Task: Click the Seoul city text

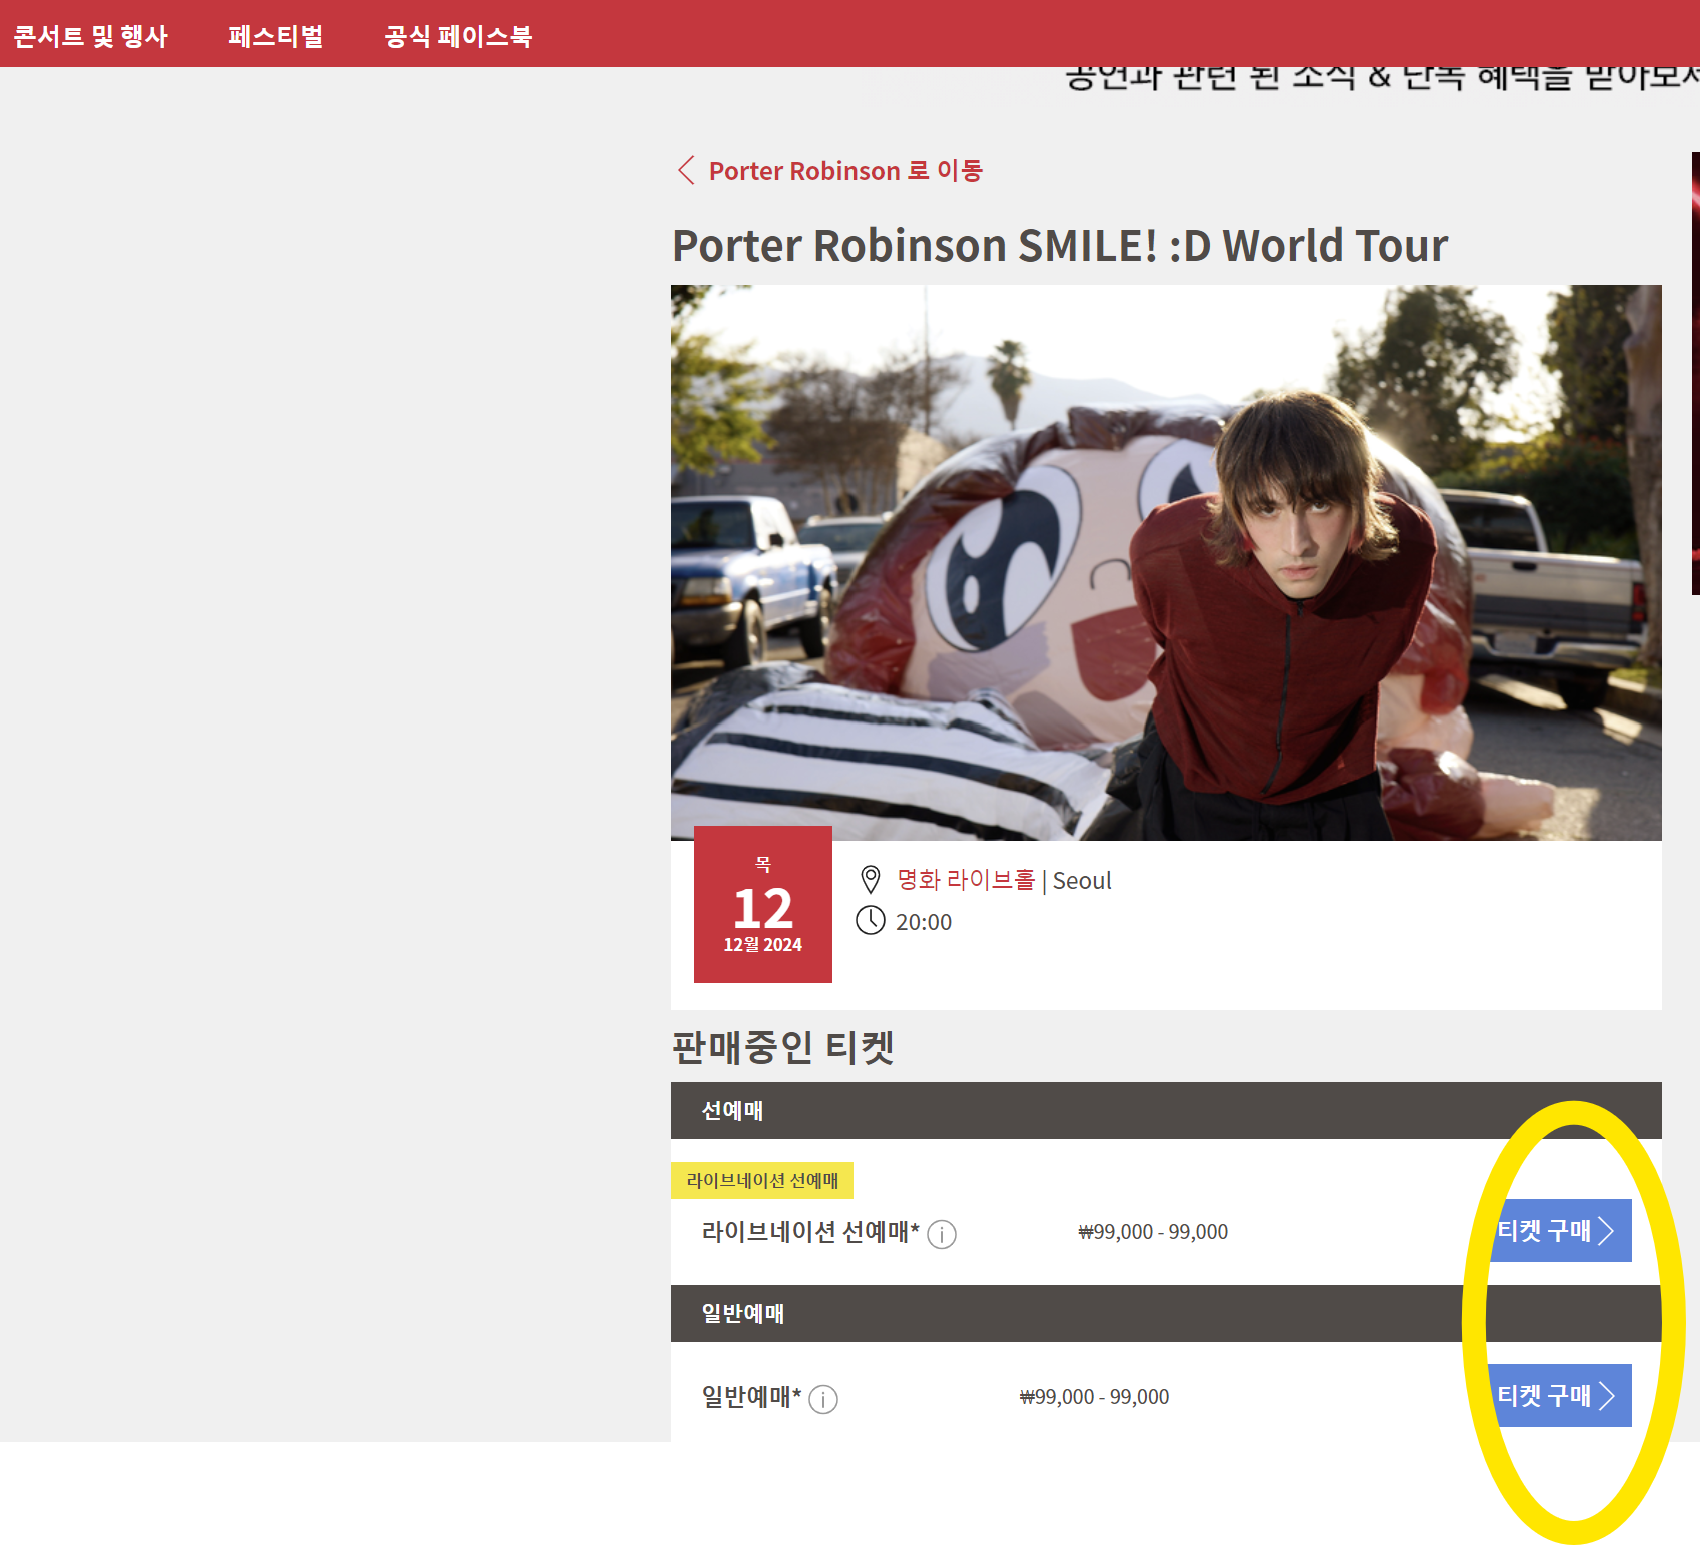Action: pyautogui.click(x=1082, y=881)
